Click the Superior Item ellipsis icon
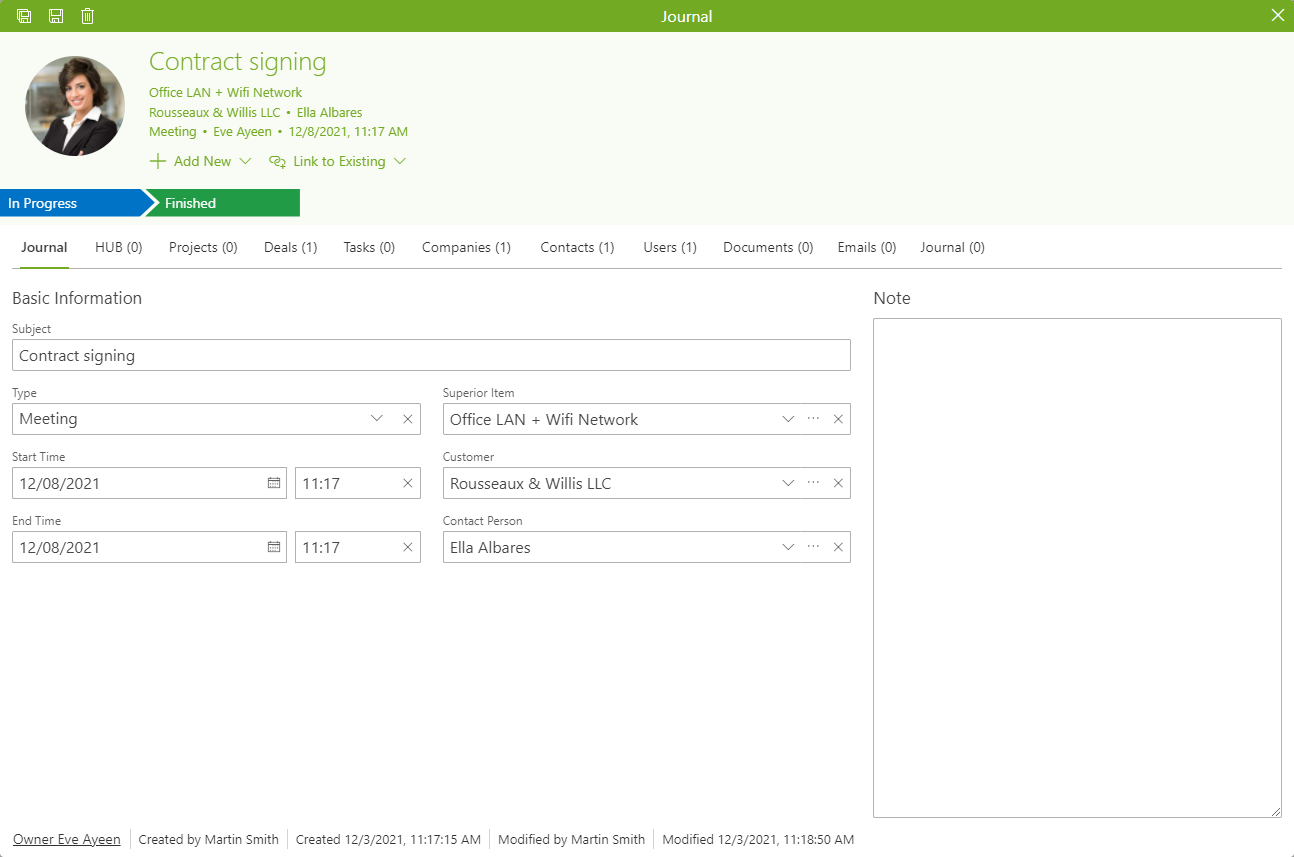 pos(813,419)
